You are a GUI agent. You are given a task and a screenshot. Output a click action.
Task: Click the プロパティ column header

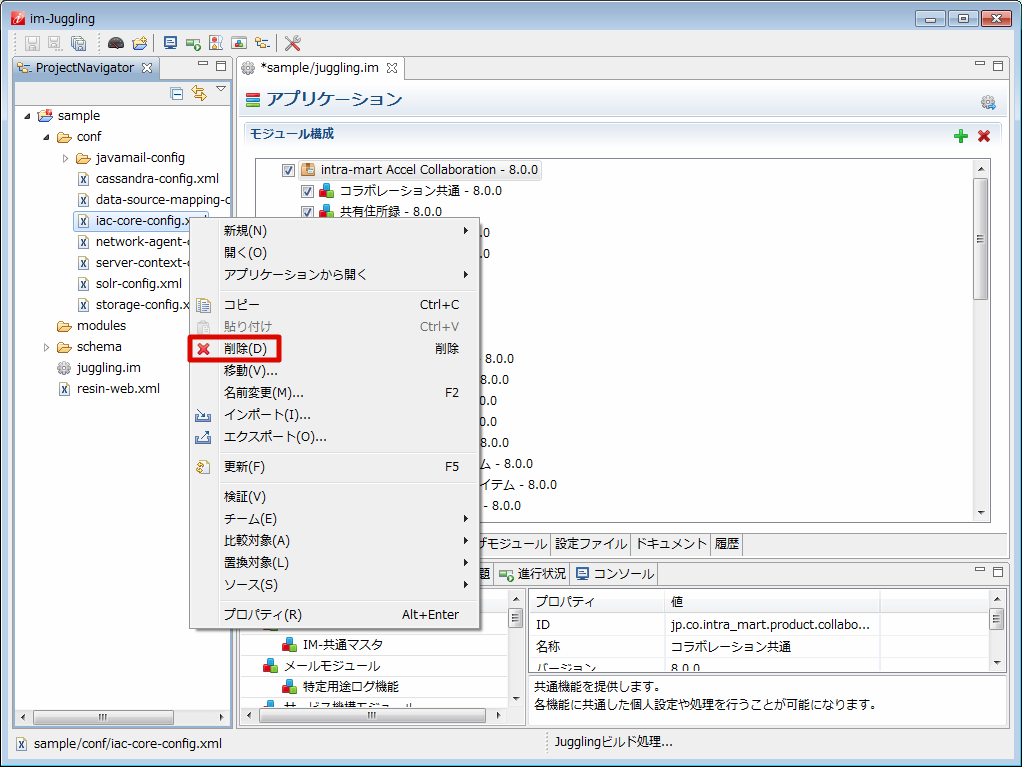point(597,601)
